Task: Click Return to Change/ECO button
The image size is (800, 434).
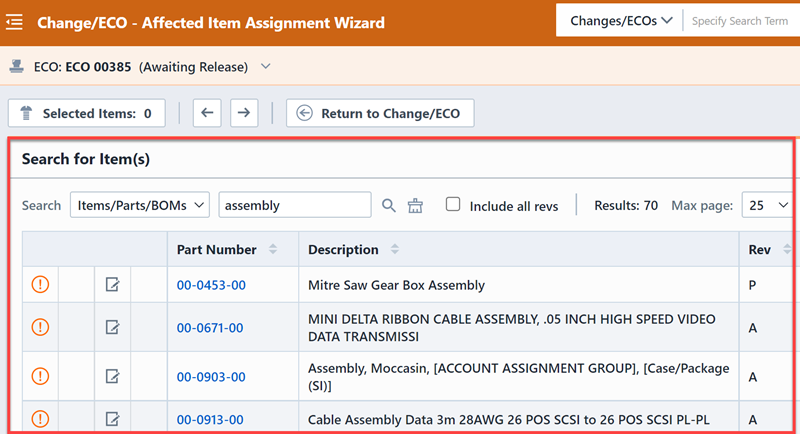Action: (380, 113)
